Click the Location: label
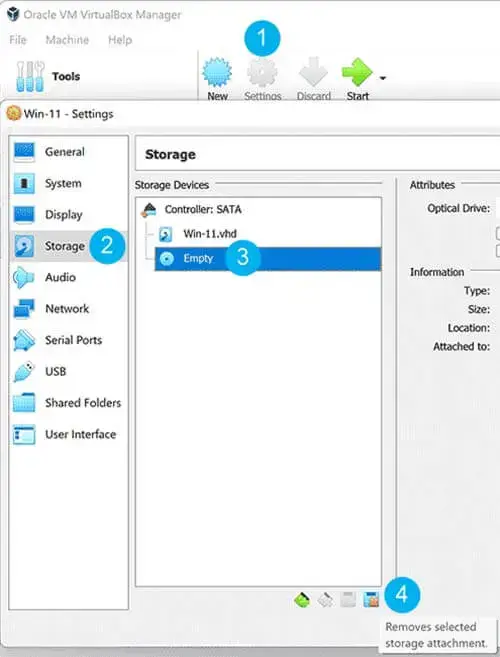Image resolution: width=500 pixels, height=657 pixels. tap(469, 328)
